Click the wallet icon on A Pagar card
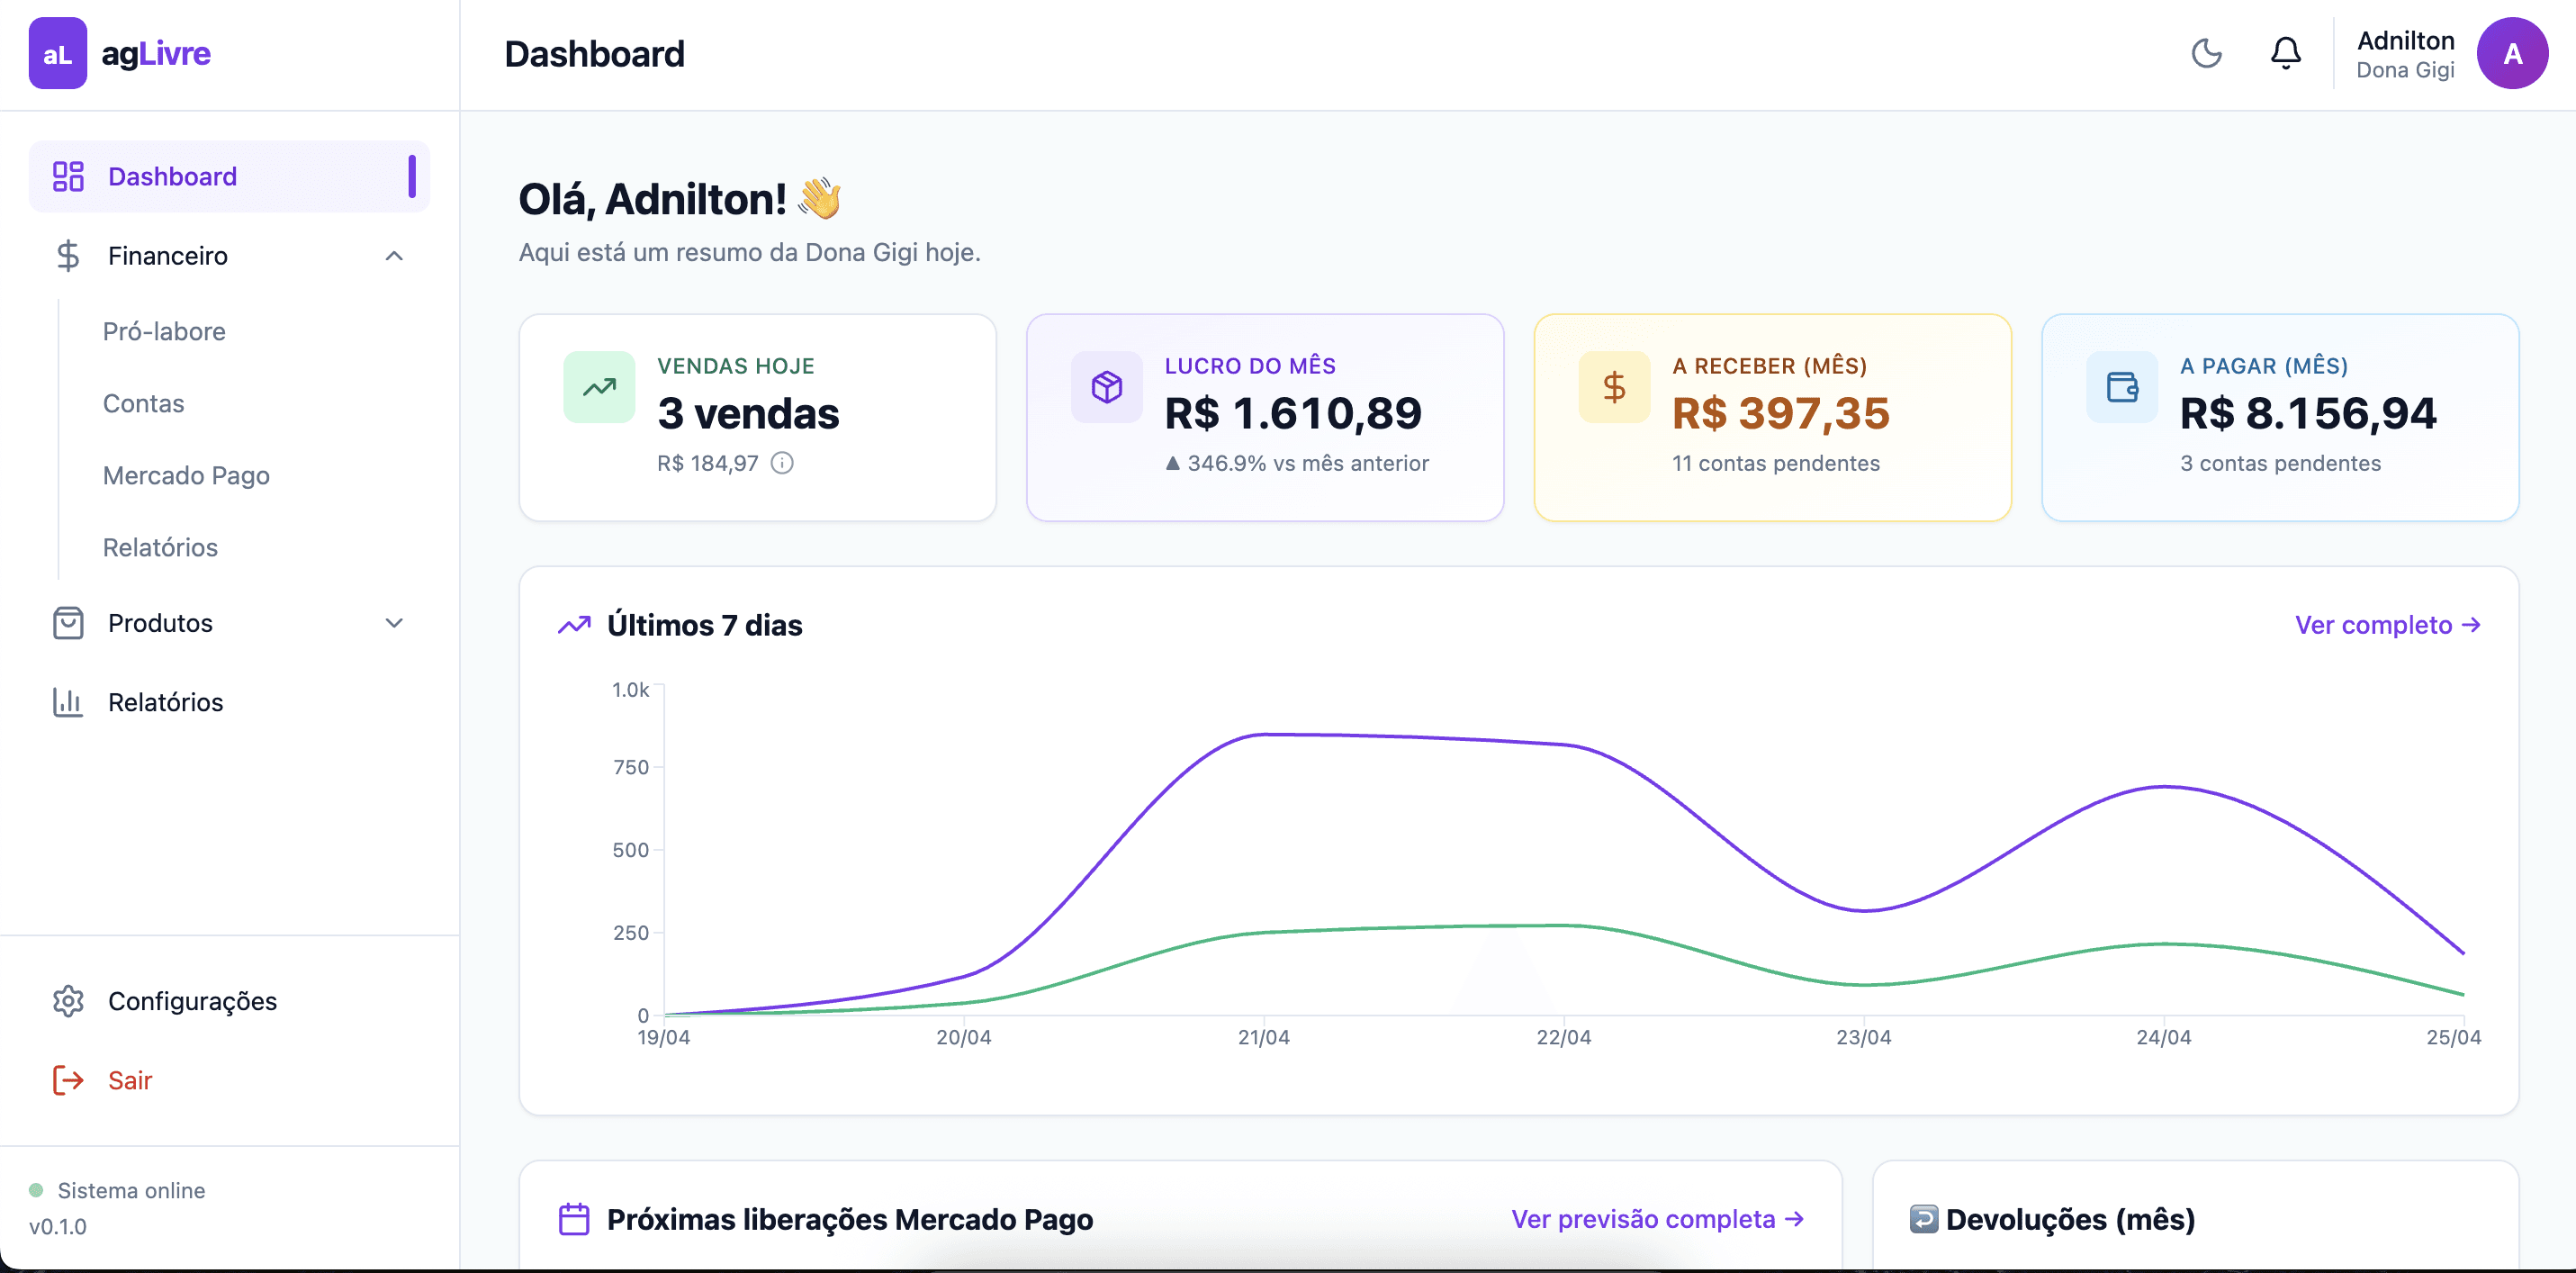The height and width of the screenshot is (1273, 2576). point(2123,386)
